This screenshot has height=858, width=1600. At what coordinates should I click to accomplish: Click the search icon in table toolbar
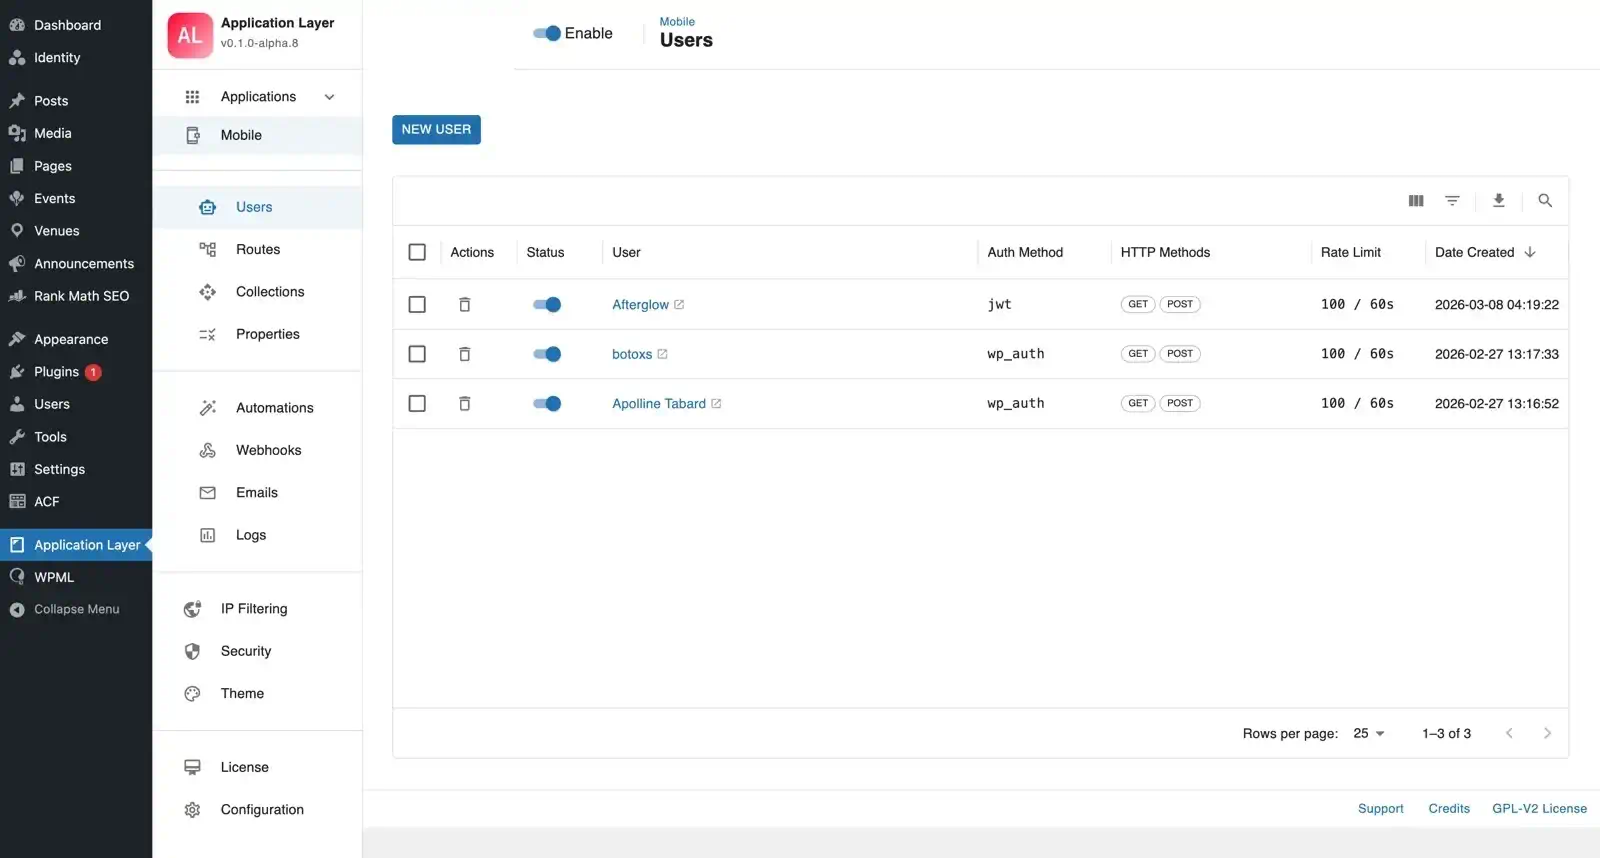click(x=1545, y=201)
